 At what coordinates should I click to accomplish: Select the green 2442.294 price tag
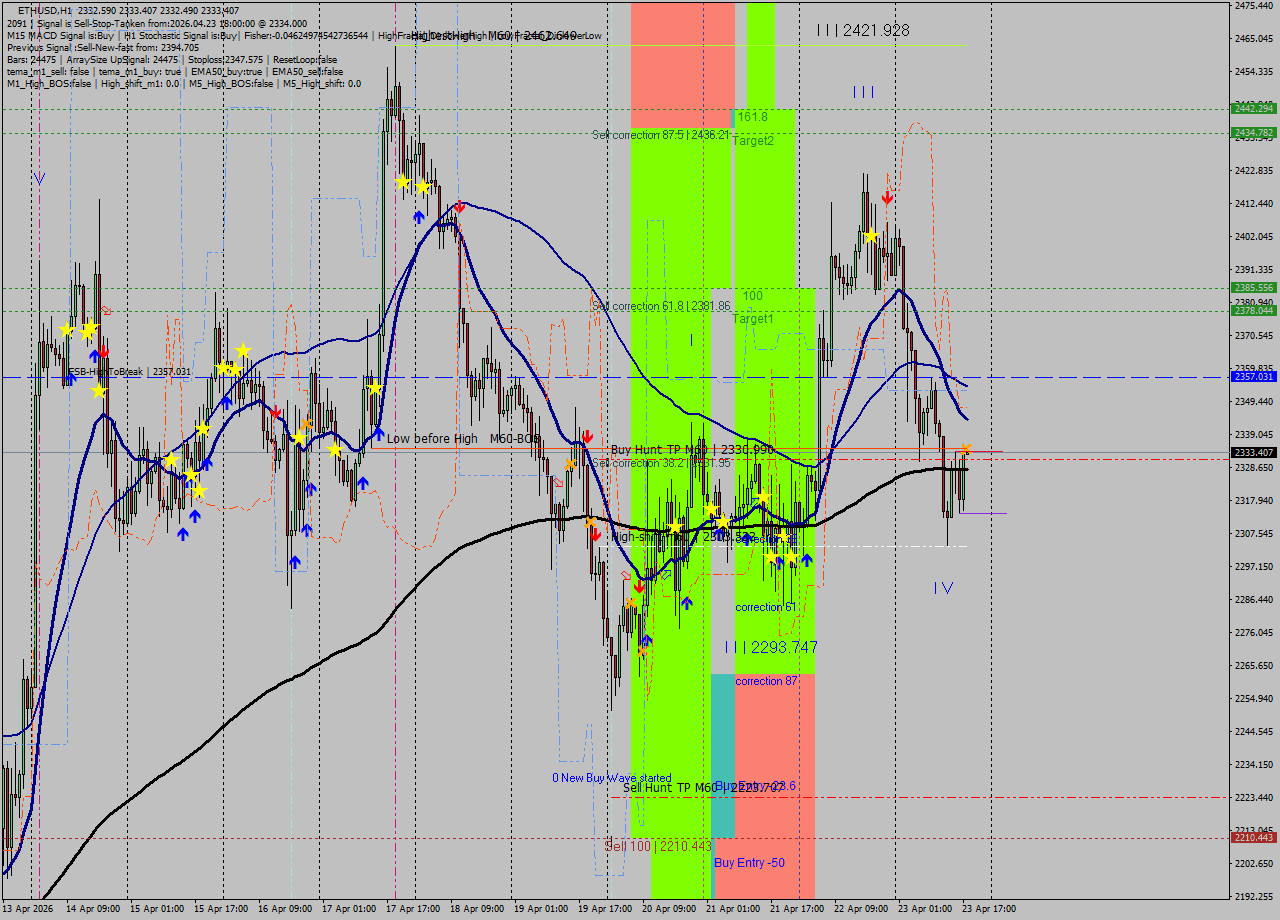coord(1253,108)
